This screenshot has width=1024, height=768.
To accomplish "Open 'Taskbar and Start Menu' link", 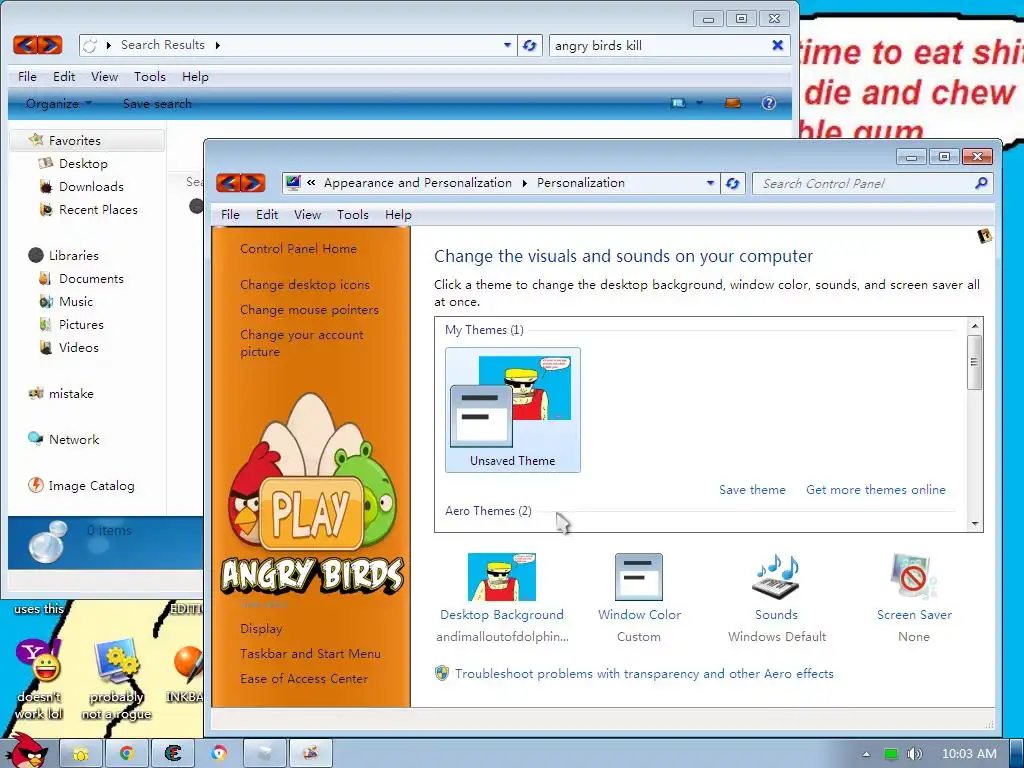I will click(310, 653).
